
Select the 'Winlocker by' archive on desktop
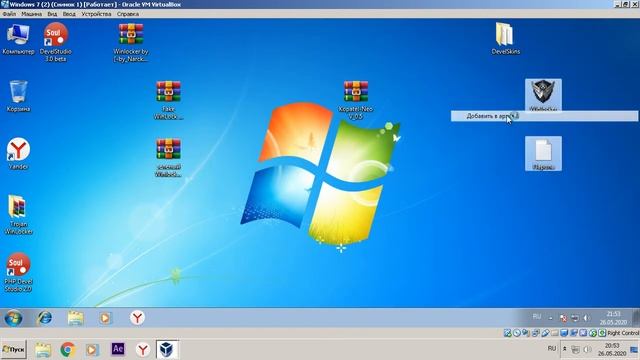coord(131,42)
